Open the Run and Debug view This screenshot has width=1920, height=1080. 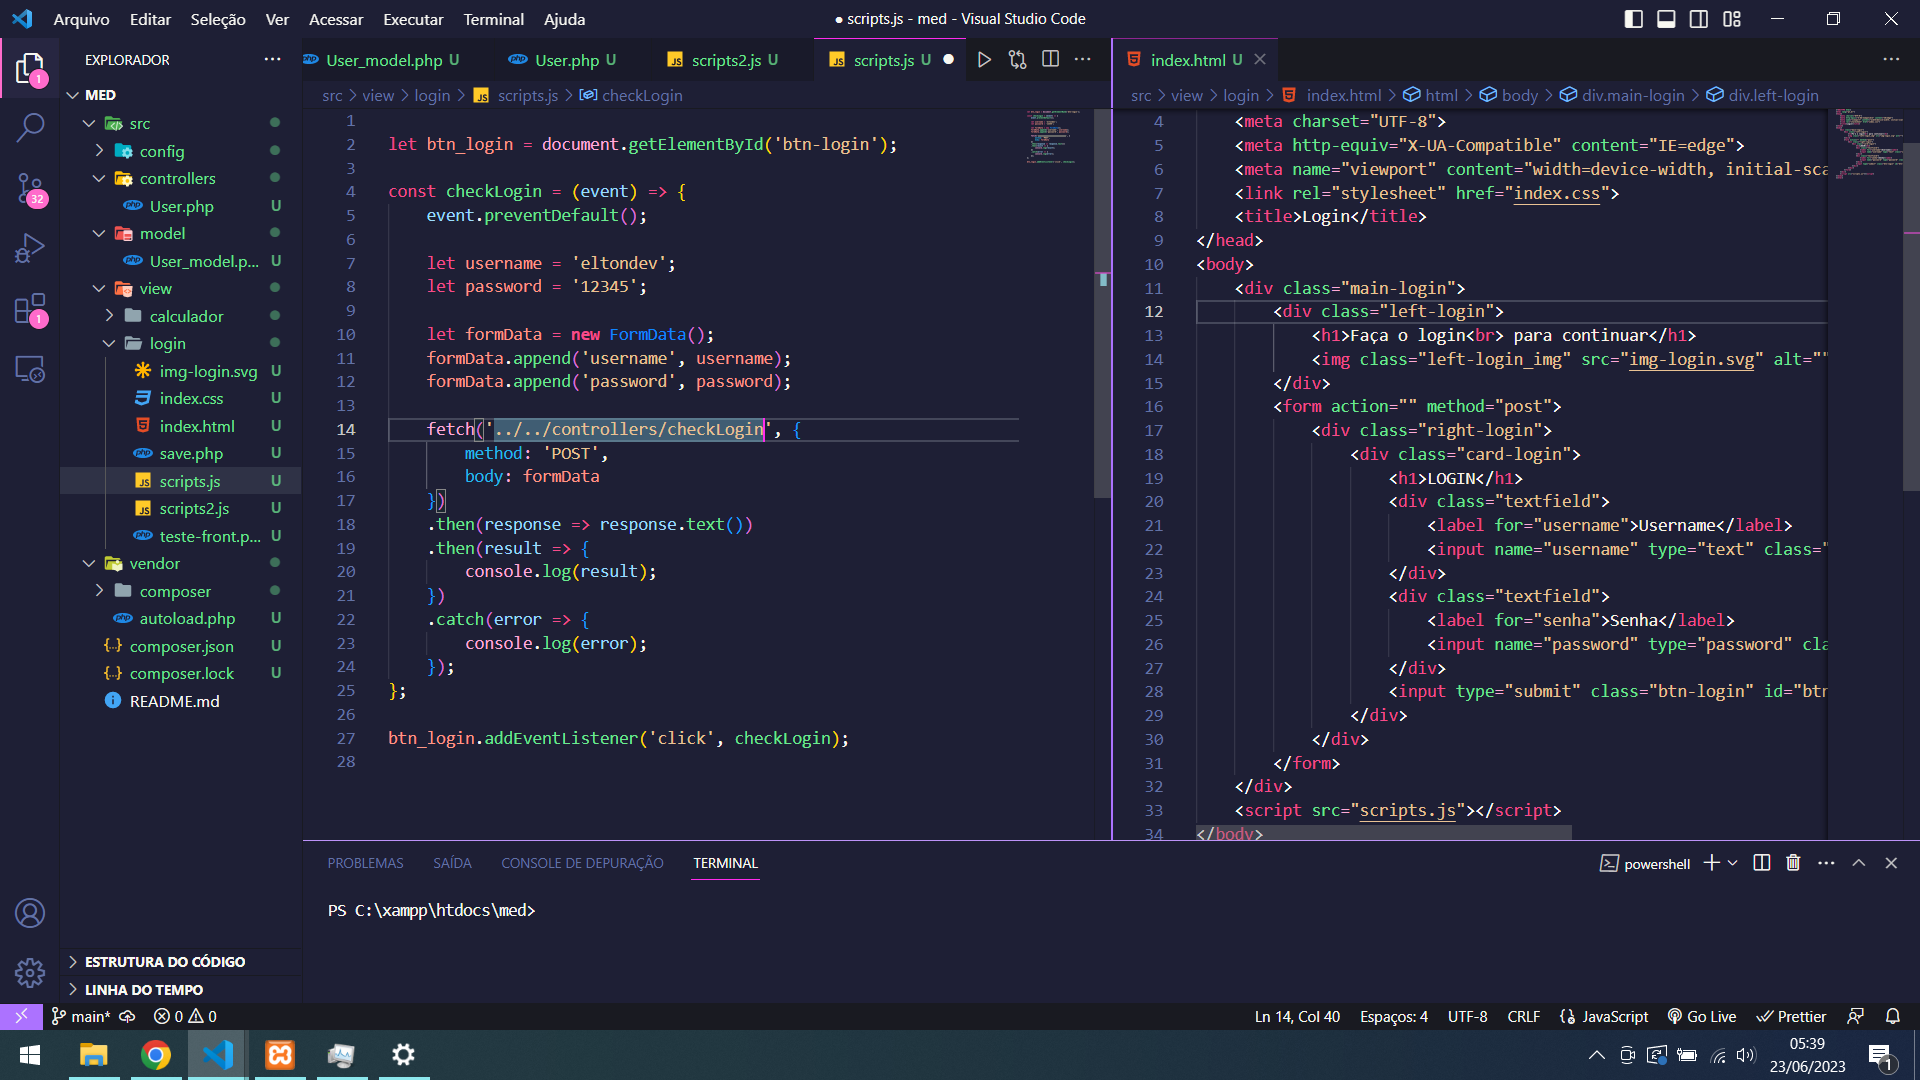click(x=30, y=248)
